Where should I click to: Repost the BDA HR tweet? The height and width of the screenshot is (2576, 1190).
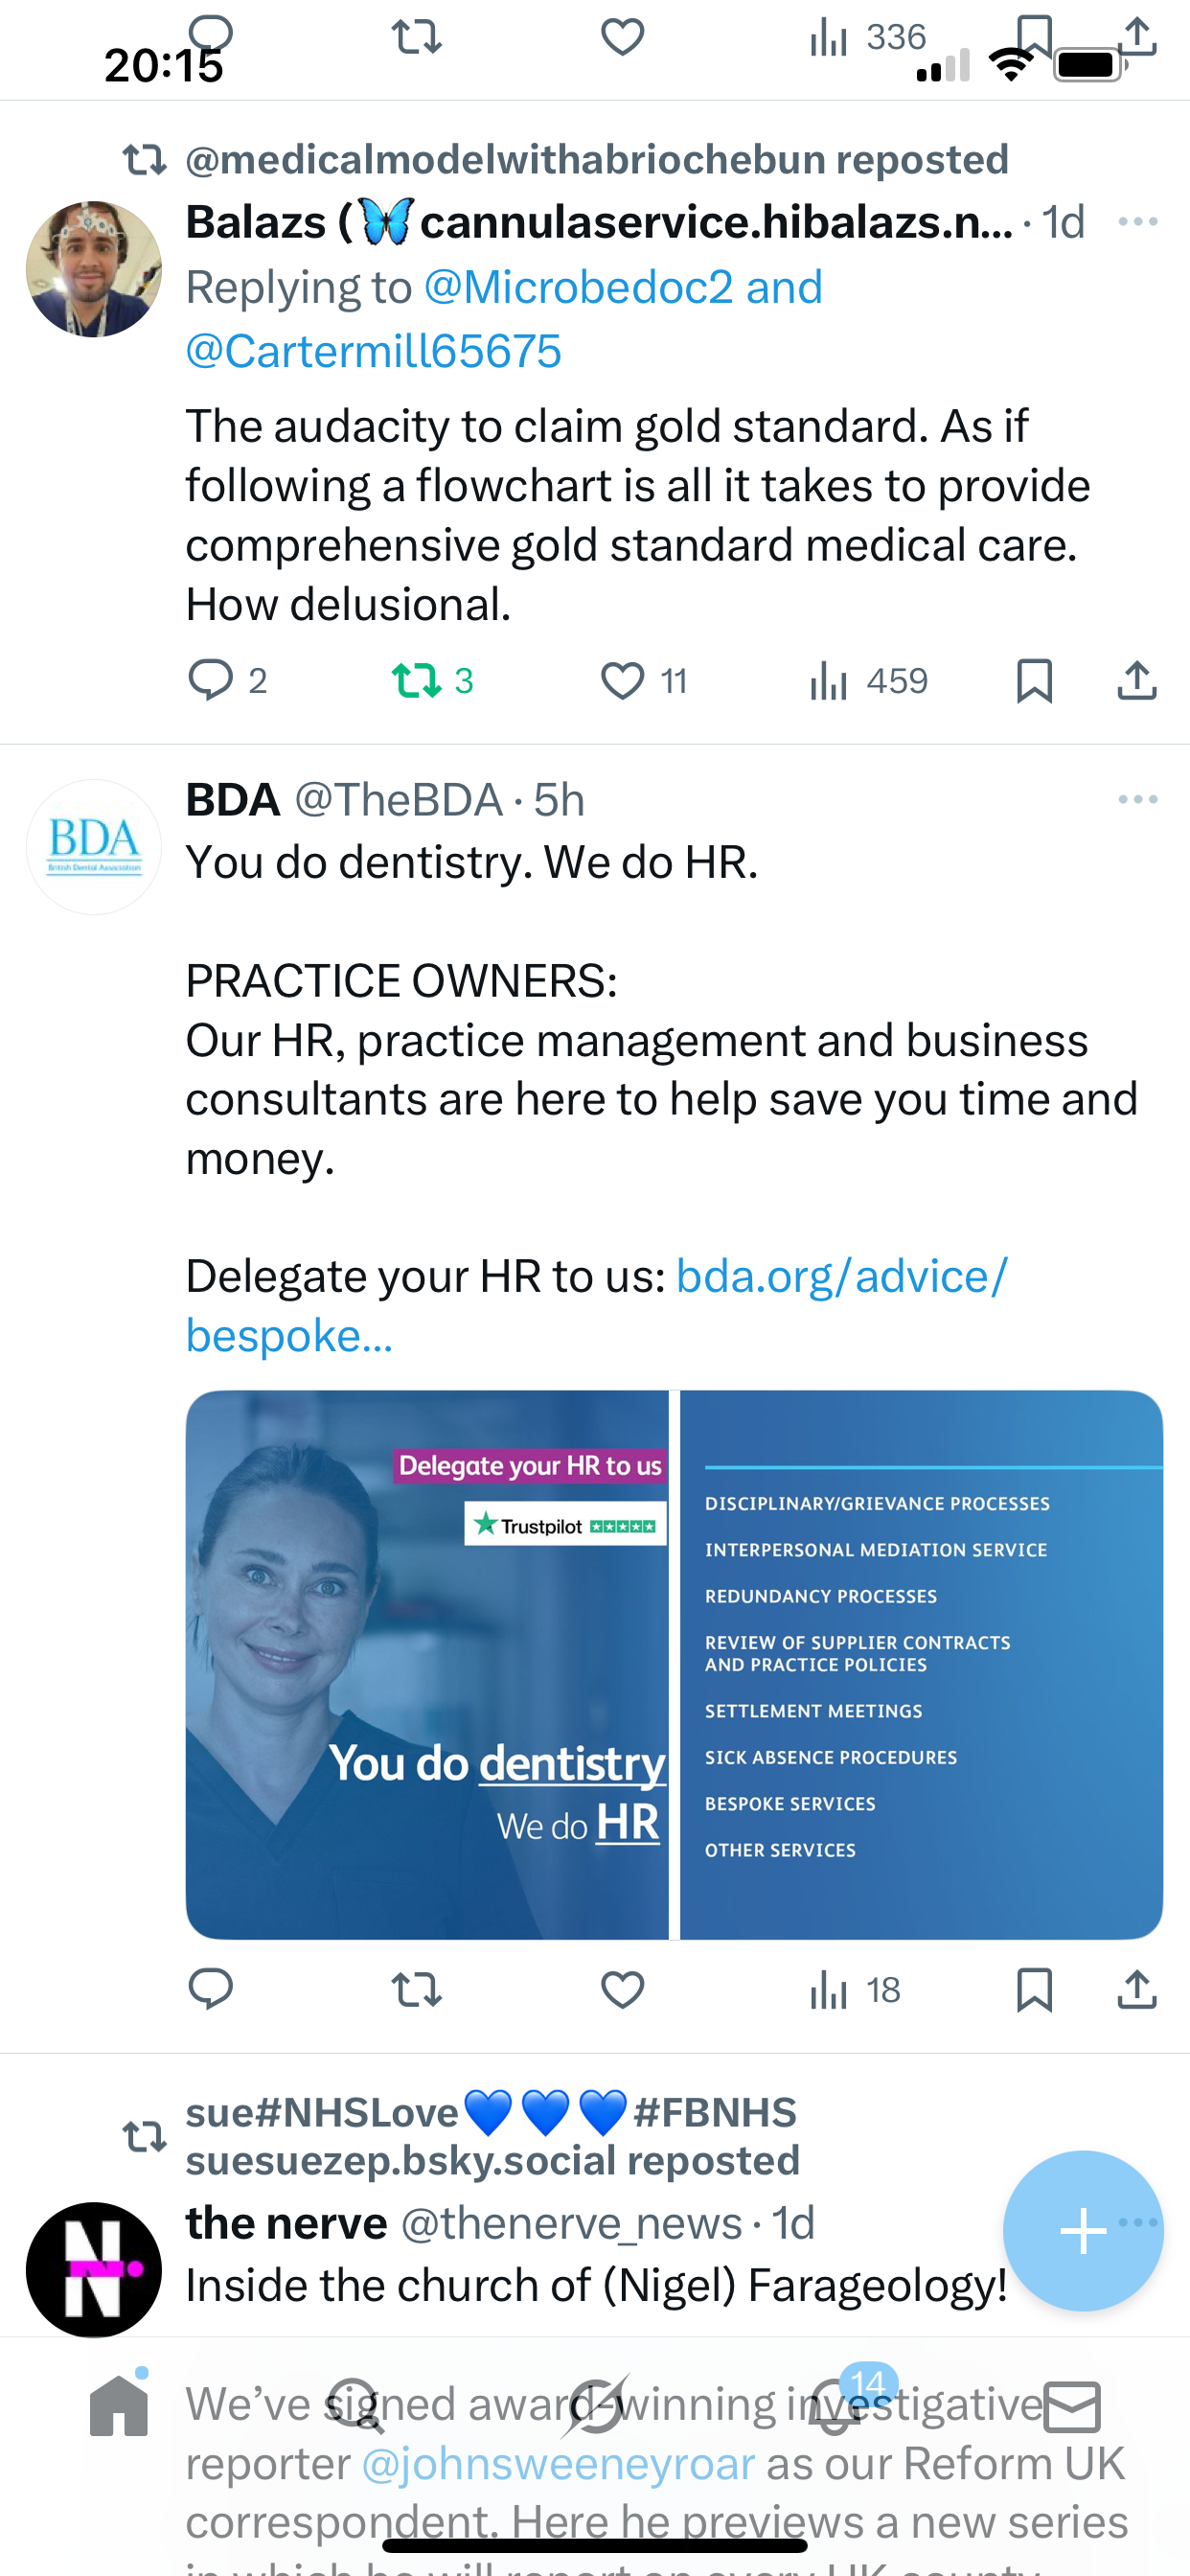click(416, 1990)
